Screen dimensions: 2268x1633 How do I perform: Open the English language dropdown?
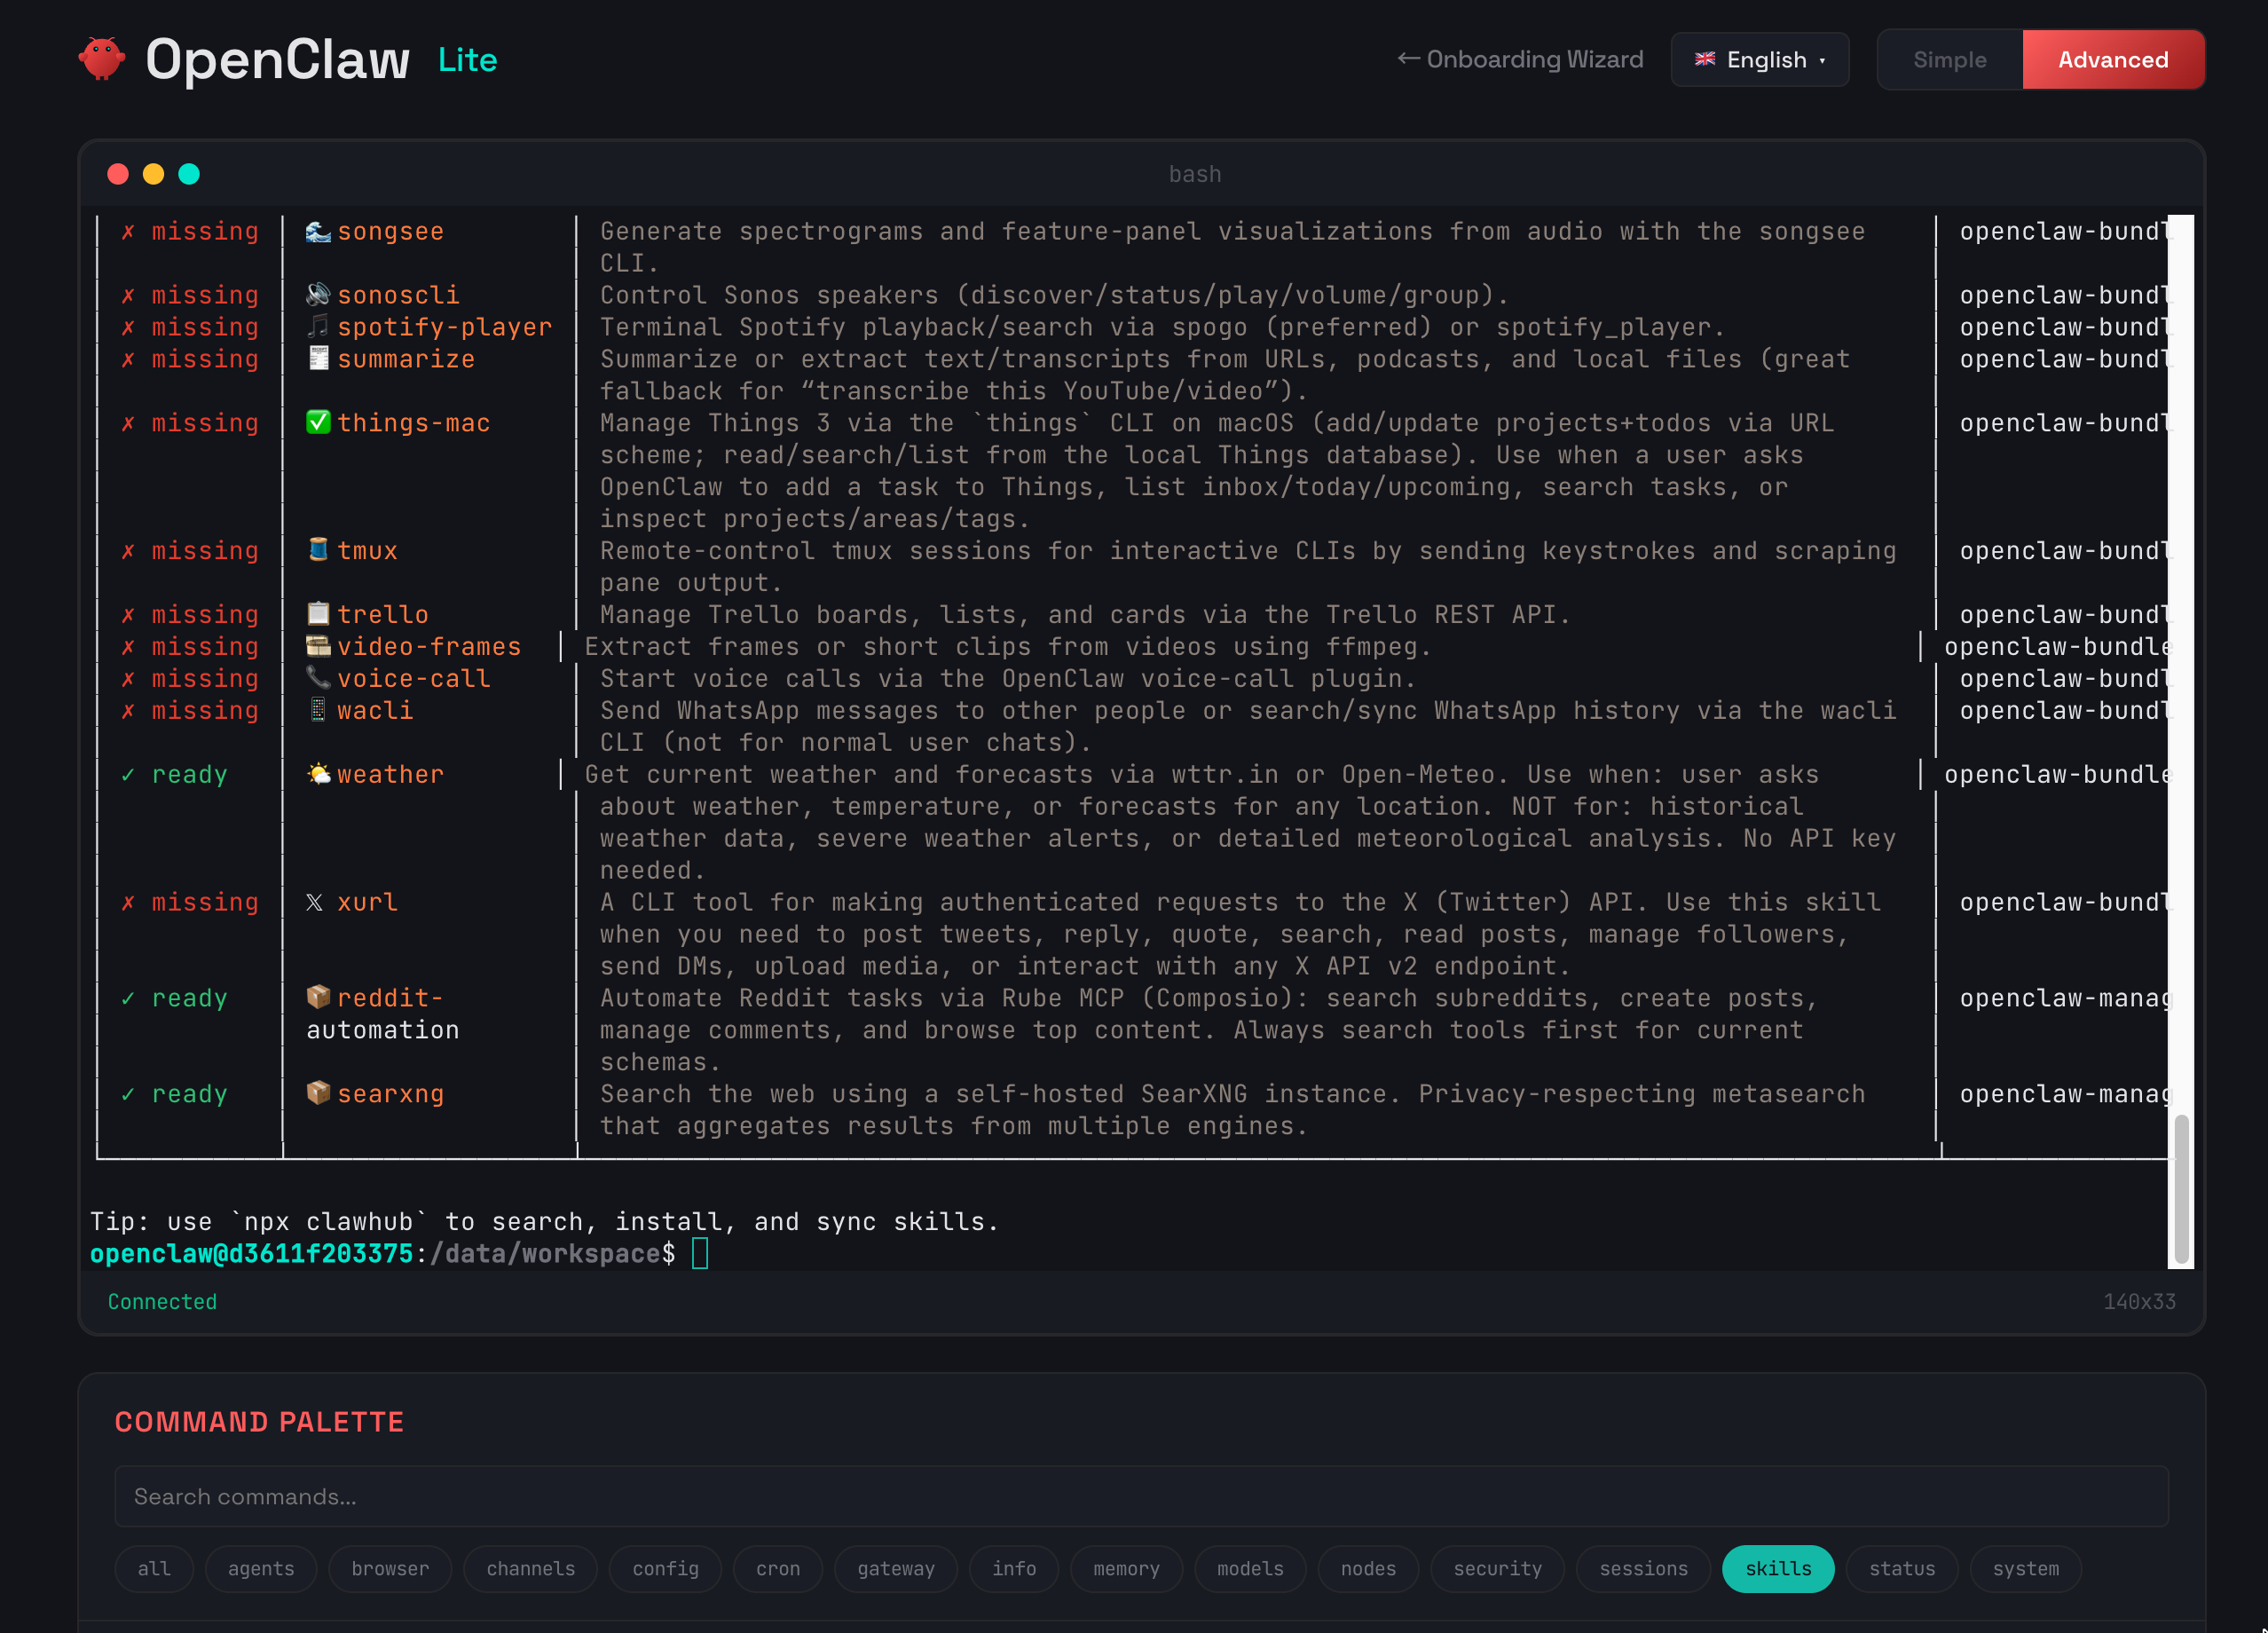(x=1759, y=59)
